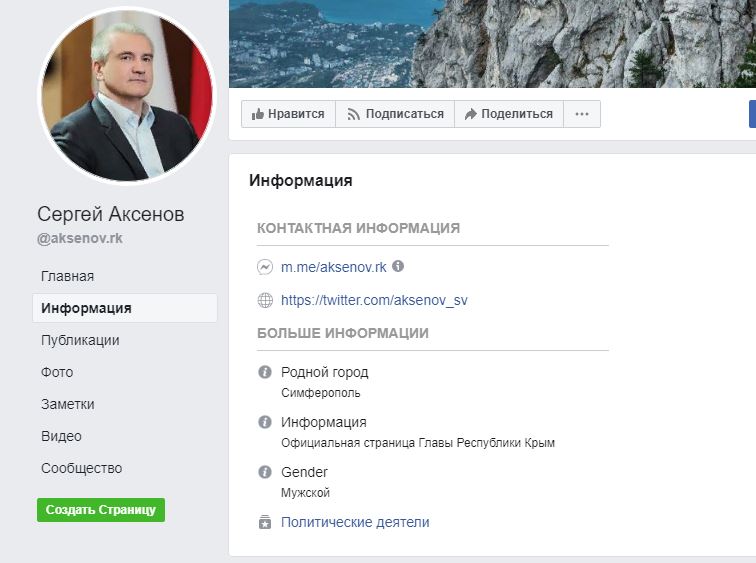Share the page via Поделиться

pyautogui.click(x=509, y=114)
